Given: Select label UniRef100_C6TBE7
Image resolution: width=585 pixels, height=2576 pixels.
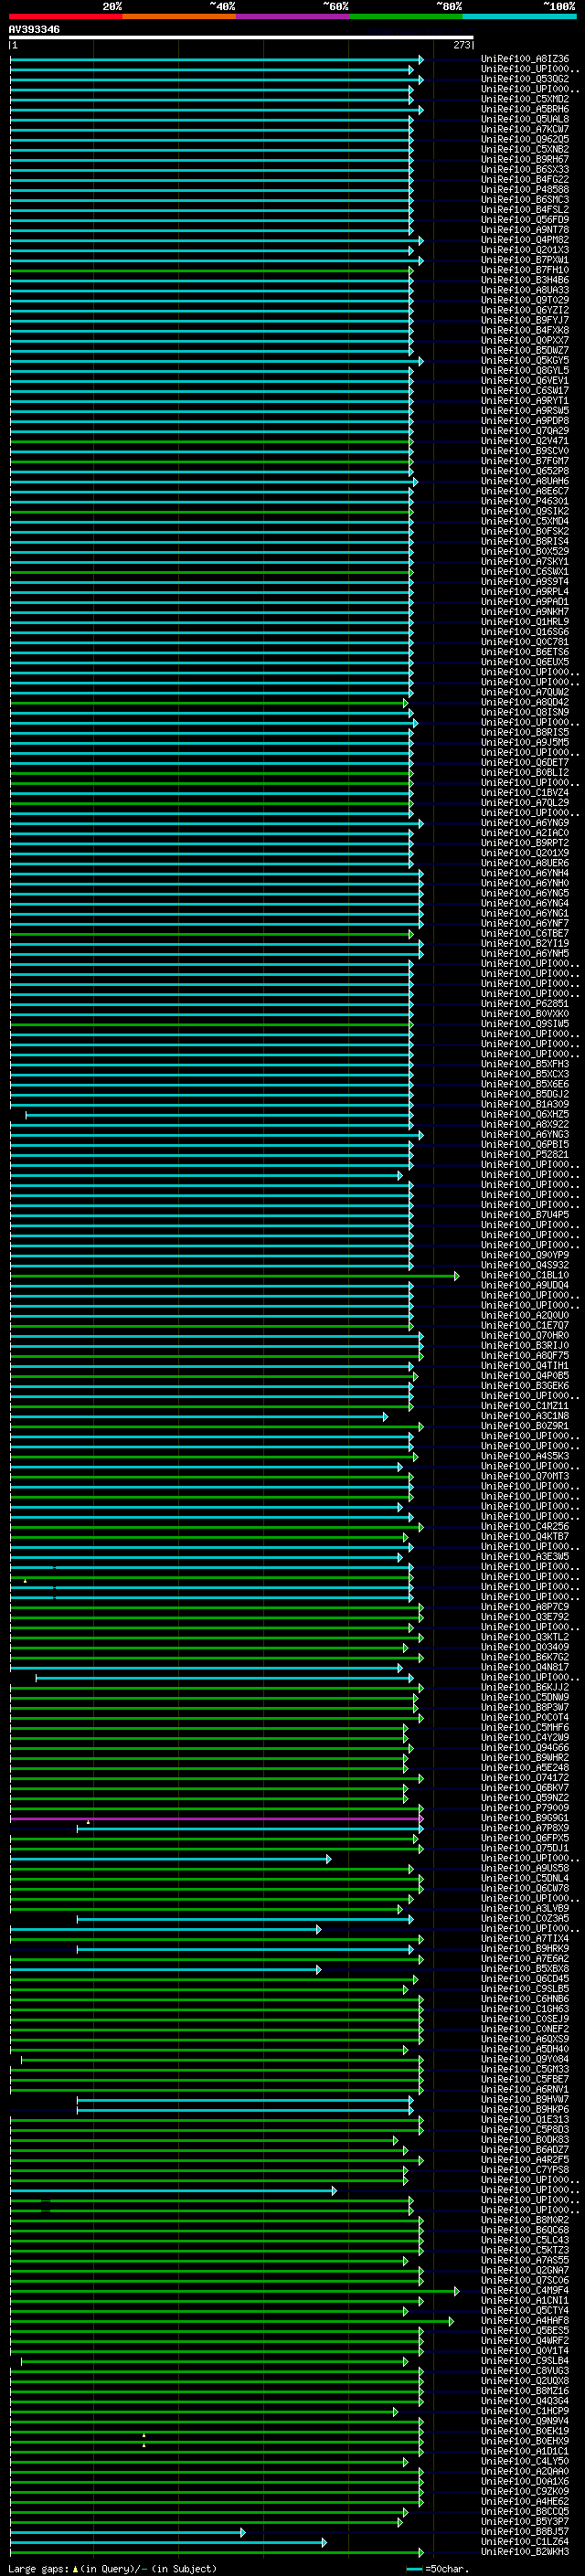Looking at the screenshot, I should click(x=525, y=933).
